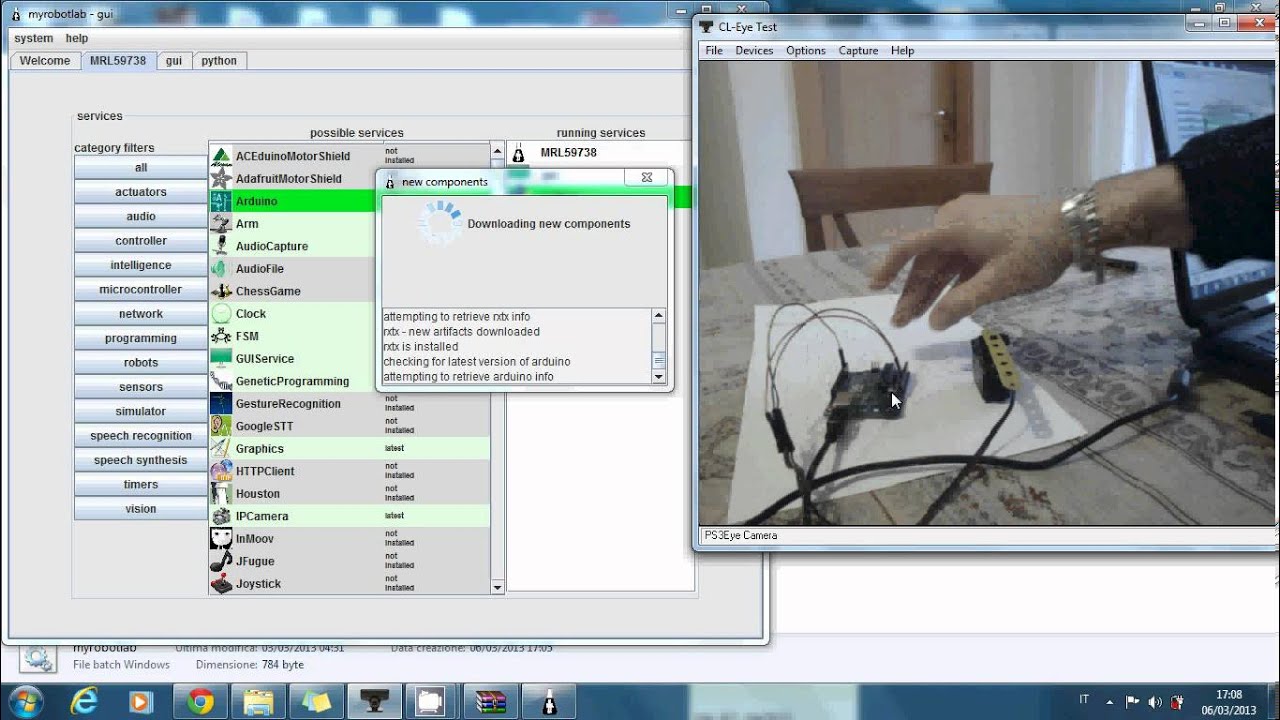
Task: Click the download log scrollbar down arrow
Action: (x=658, y=377)
